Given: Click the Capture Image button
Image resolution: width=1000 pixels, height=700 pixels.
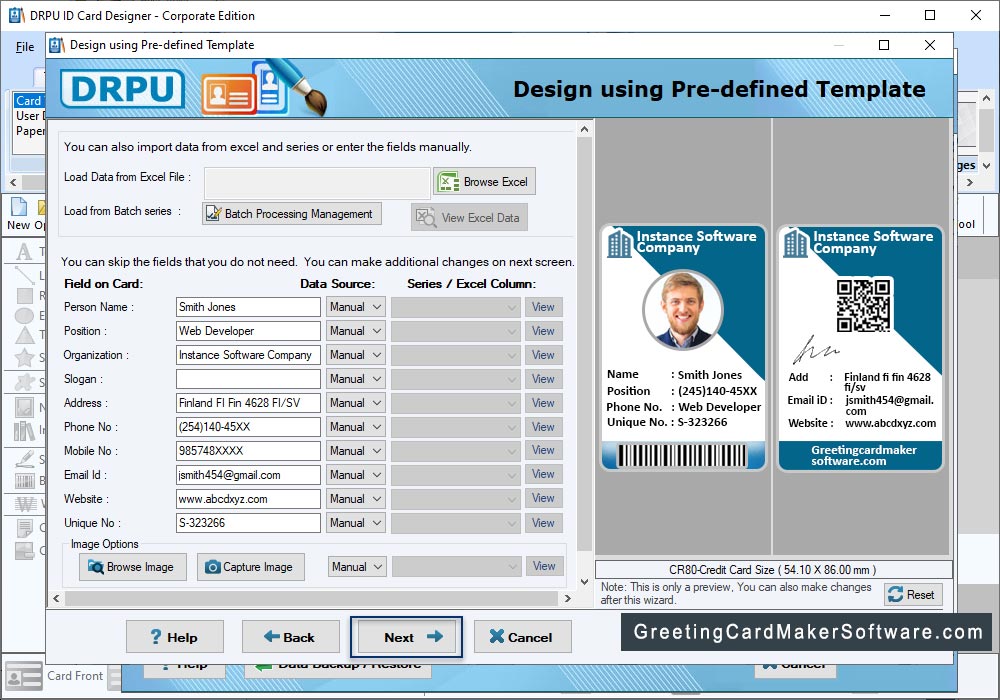Looking at the screenshot, I should 251,567.
